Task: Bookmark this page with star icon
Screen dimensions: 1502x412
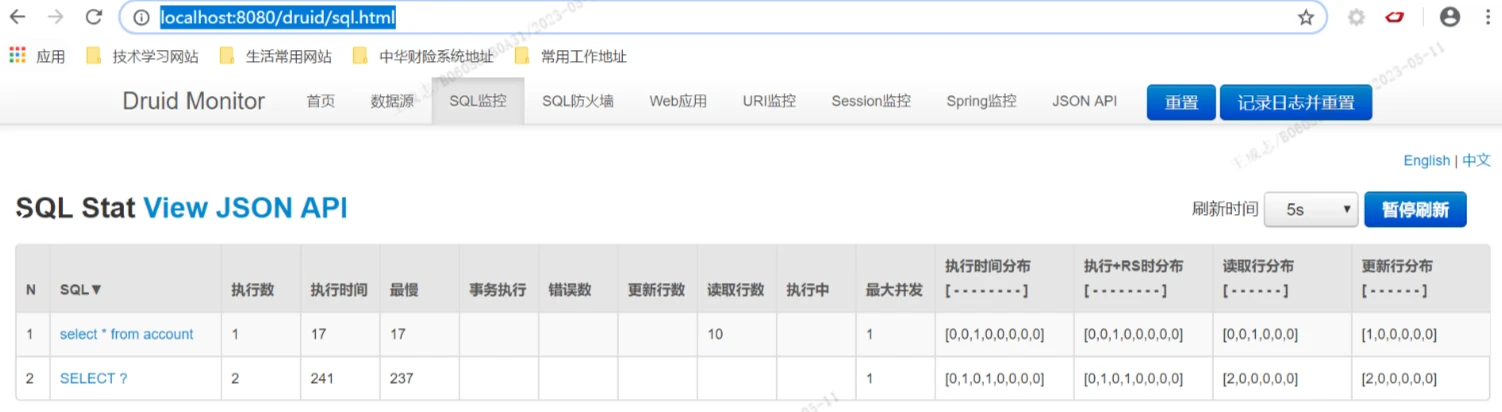Action: coord(1305,17)
